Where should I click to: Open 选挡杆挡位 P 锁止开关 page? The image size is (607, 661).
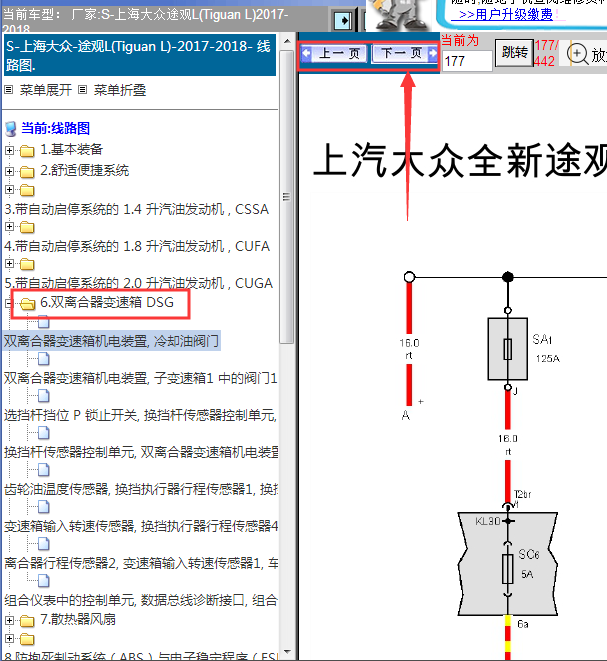[140, 415]
